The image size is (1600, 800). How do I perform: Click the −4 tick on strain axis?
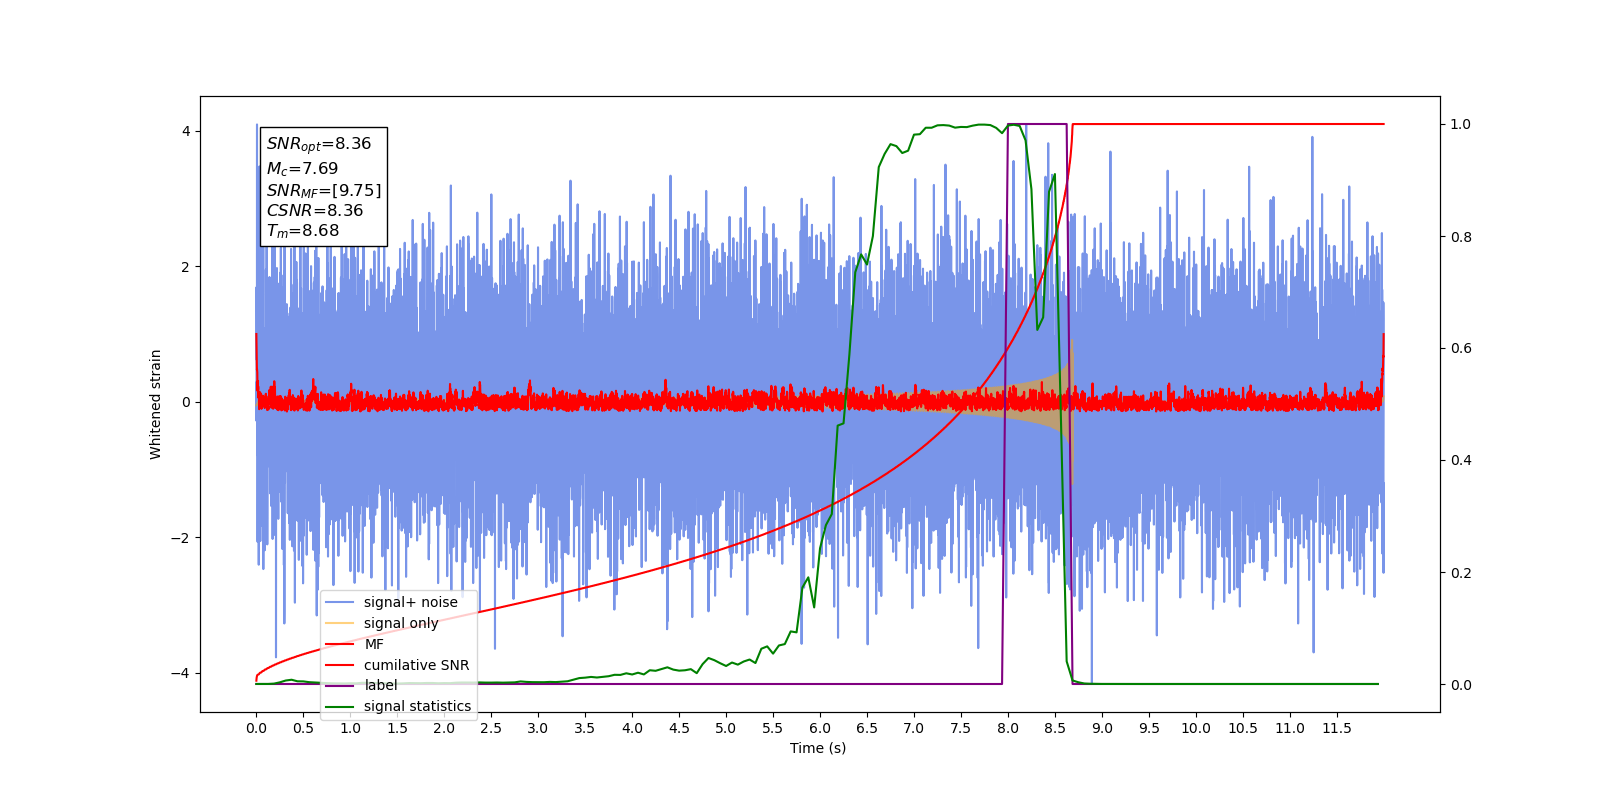180,673
